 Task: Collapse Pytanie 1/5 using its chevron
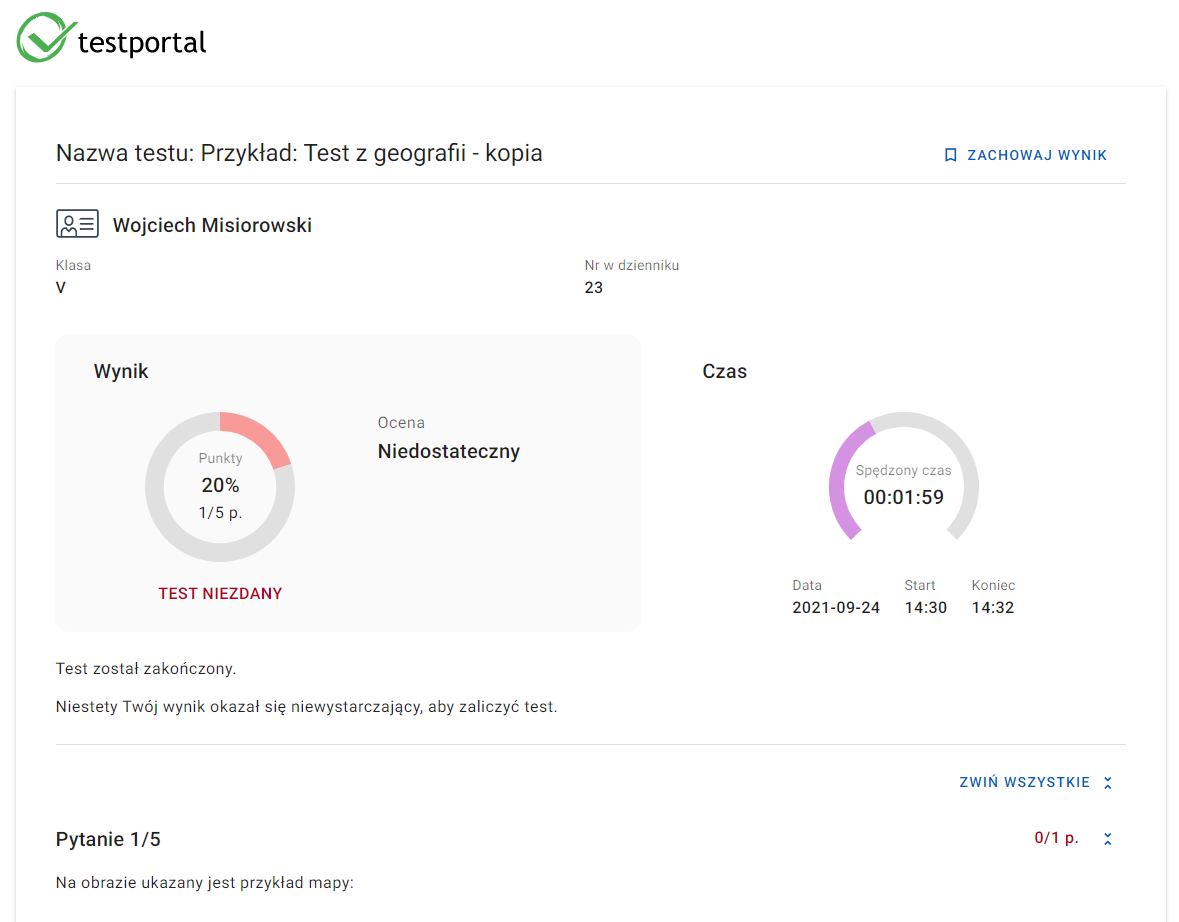1108,839
